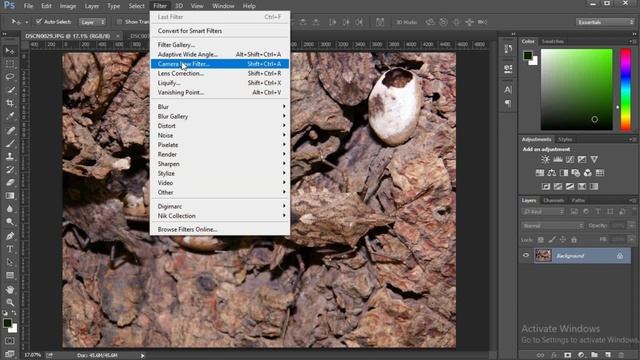Image resolution: width=640 pixels, height=360 pixels.
Task: Choose Camera Raw Filter from the menu
Action: pos(220,64)
